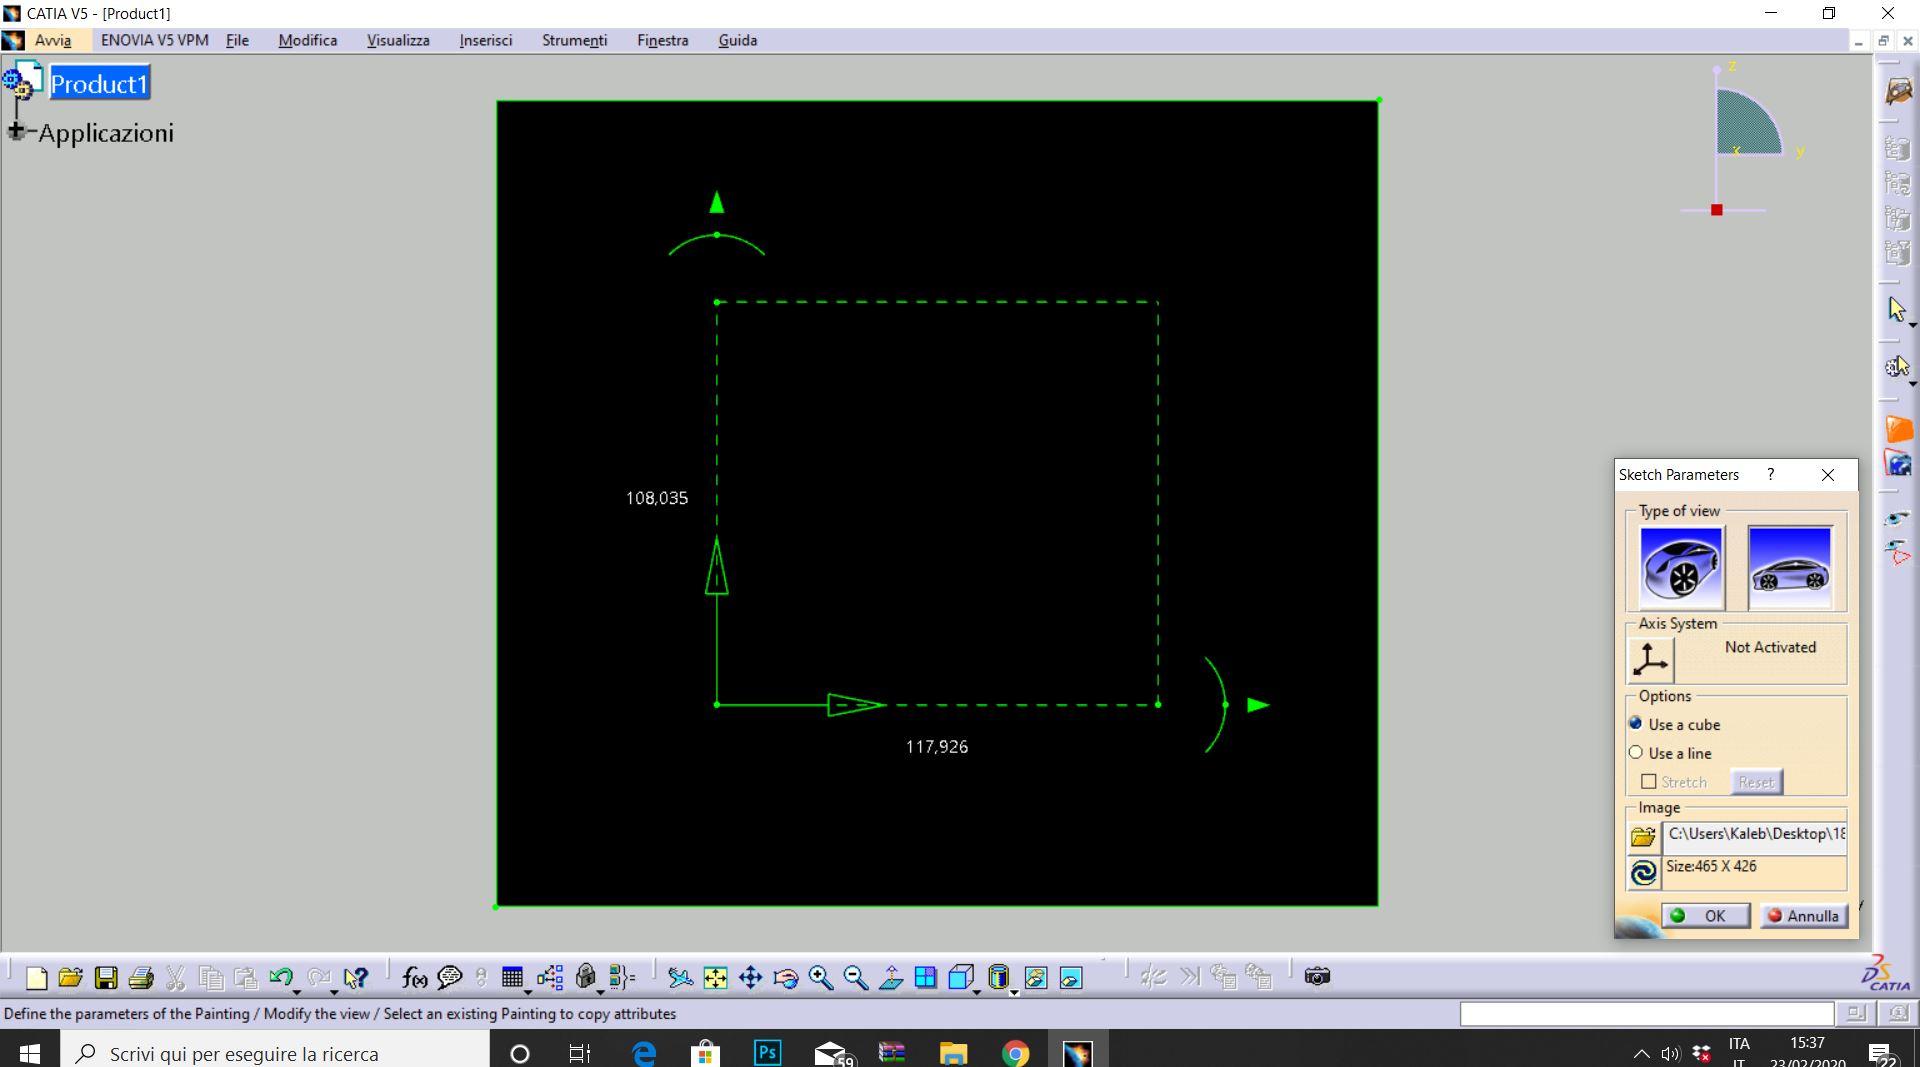The image size is (1920, 1067).
Task: Select the front car view thumbnail
Action: click(x=1681, y=565)
